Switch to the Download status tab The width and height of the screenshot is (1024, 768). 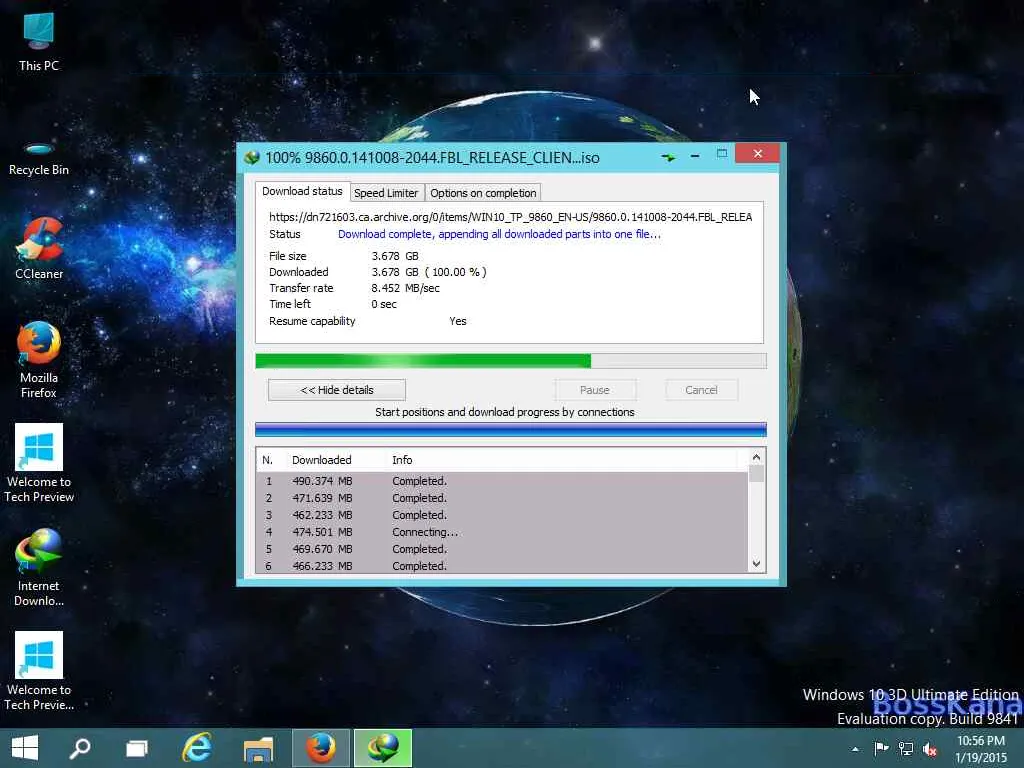tap(302, 191)
